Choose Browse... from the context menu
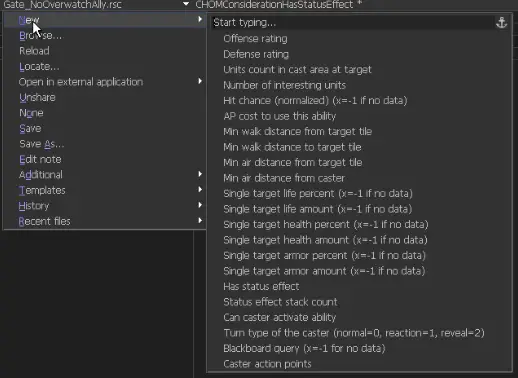 (105, 35)
